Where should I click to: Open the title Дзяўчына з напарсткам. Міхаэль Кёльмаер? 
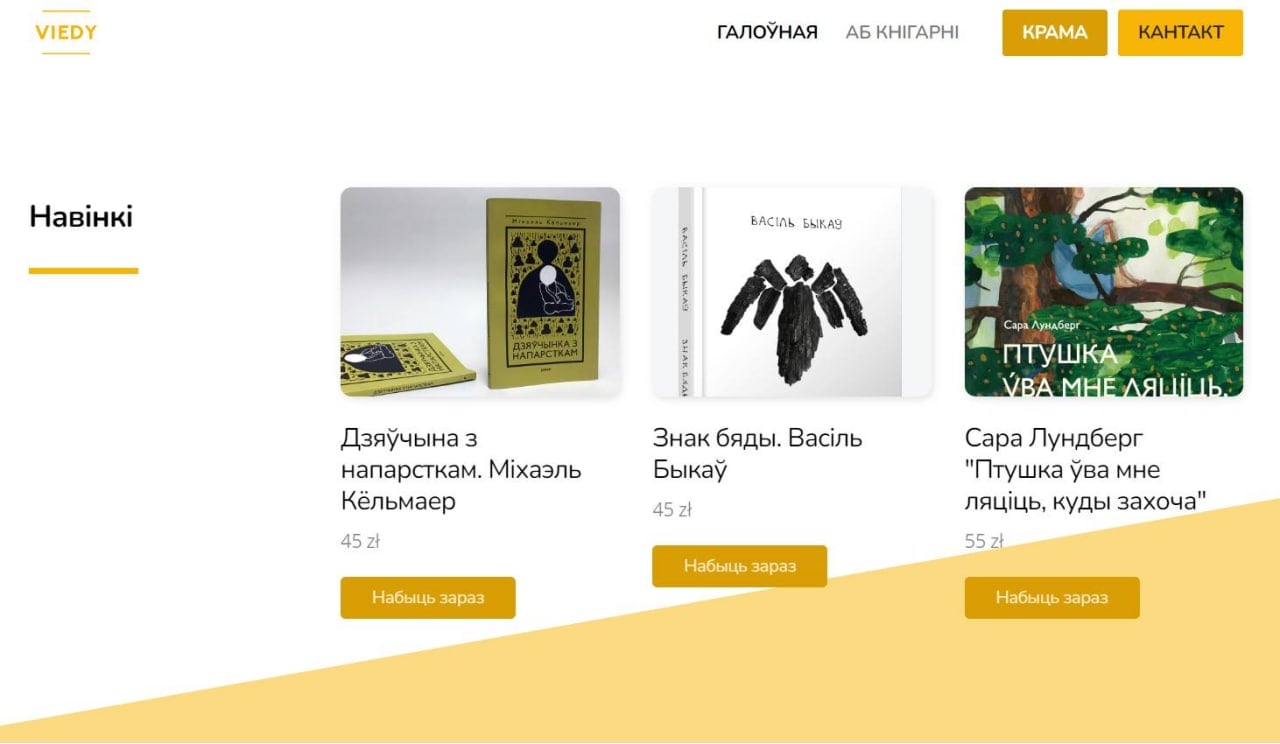pos(461,469)
